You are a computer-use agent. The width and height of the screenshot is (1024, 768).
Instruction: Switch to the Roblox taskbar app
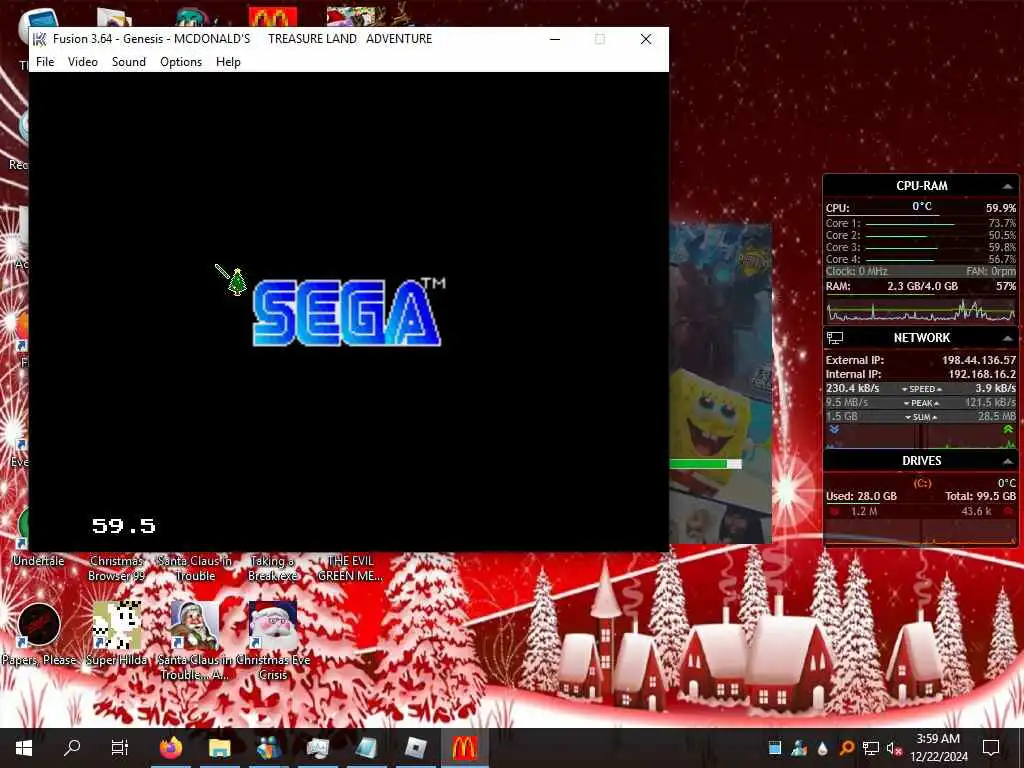[415, 748]
